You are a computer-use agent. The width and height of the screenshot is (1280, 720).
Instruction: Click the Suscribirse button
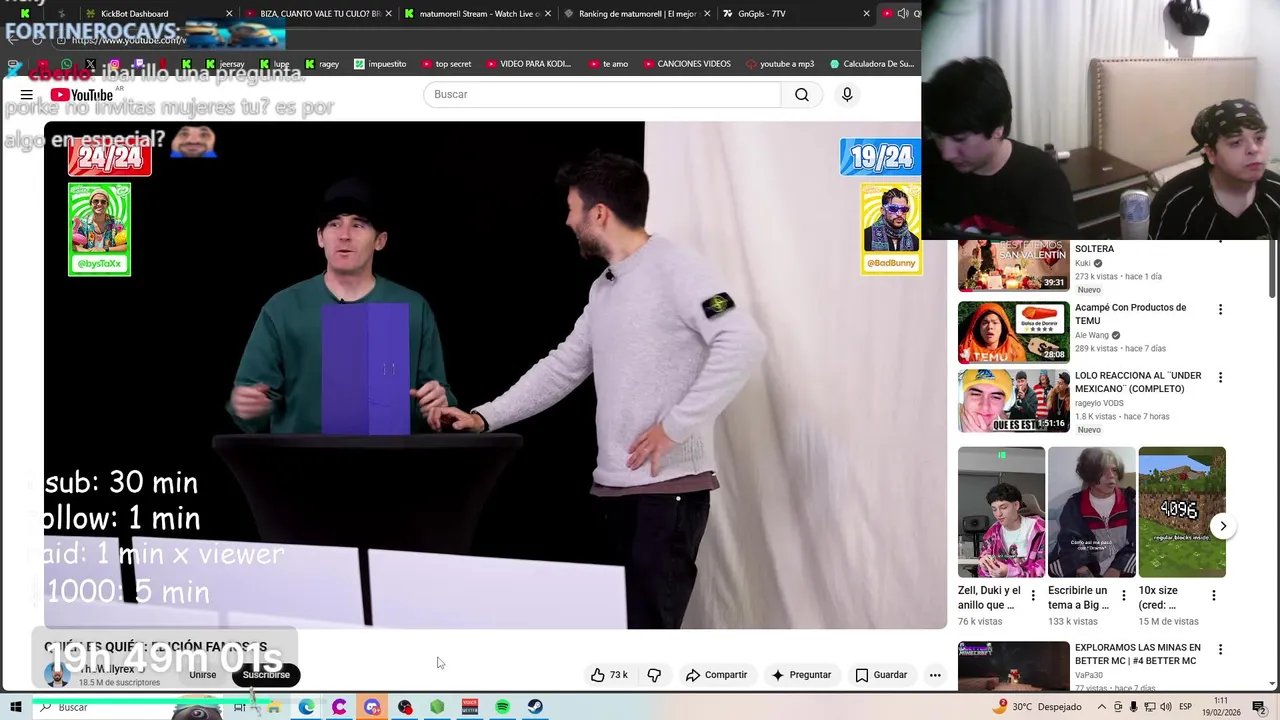(266, 675)
